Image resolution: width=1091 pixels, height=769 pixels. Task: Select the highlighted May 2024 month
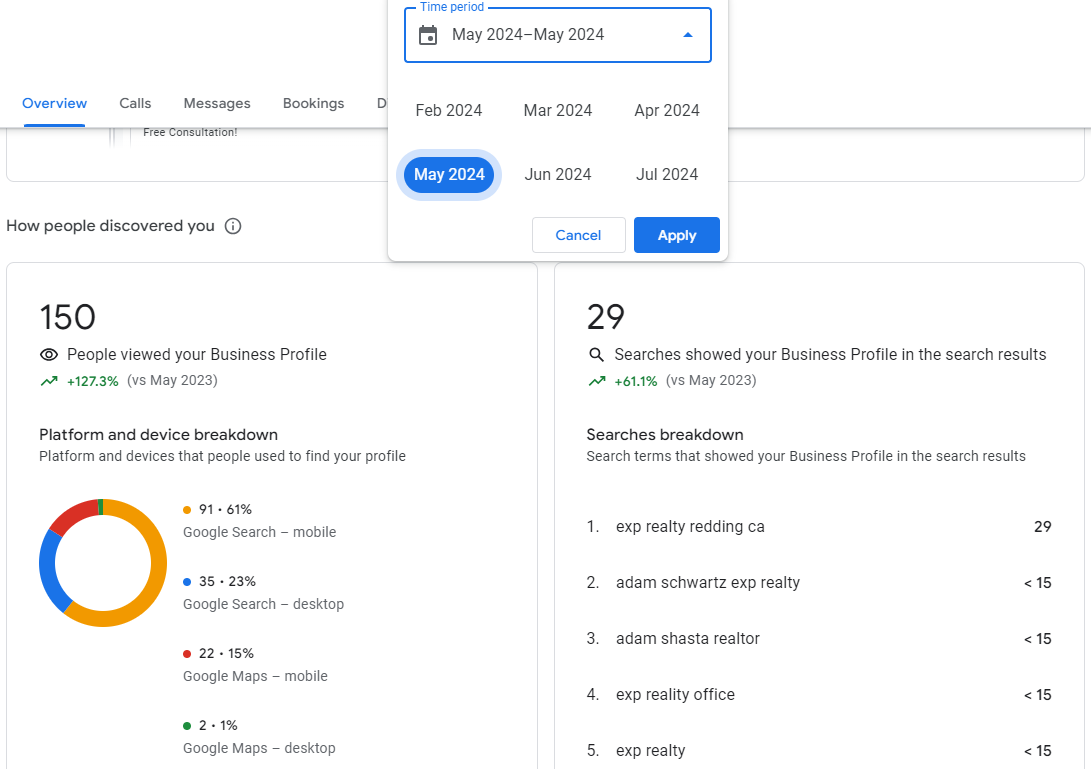(449, 175)
